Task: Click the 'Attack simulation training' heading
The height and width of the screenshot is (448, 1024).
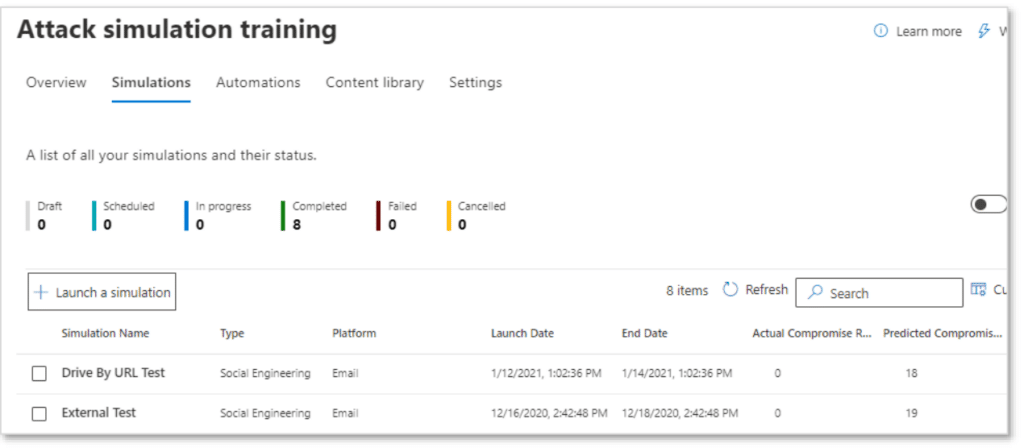Action: click(x=177, y=30)
